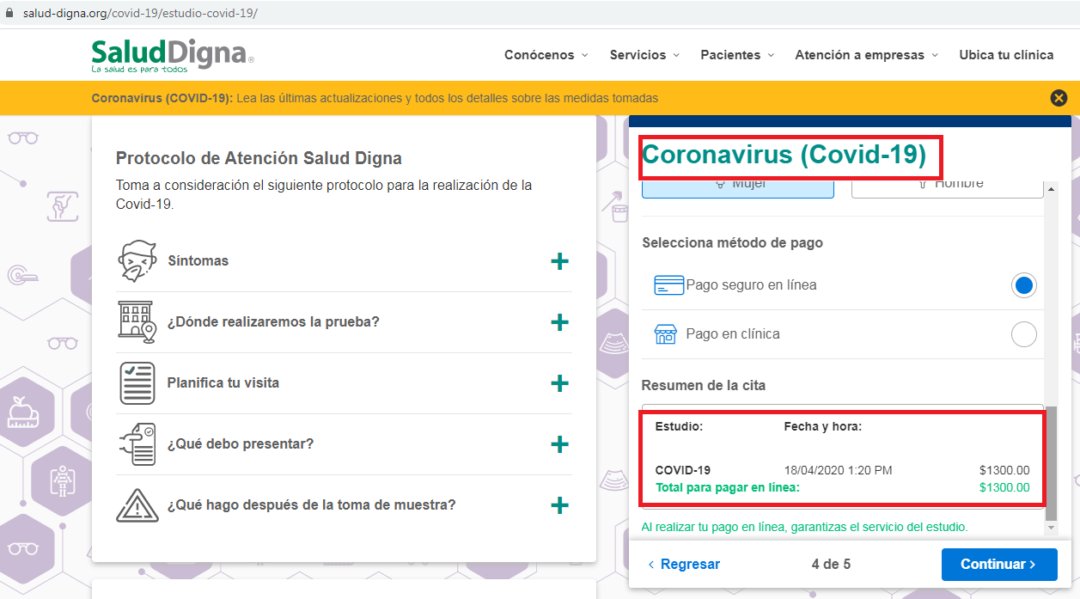Click the Protocolo de Atención Salud Digna heading
This screenshot has height=599, width=1080.
point(258,158)
